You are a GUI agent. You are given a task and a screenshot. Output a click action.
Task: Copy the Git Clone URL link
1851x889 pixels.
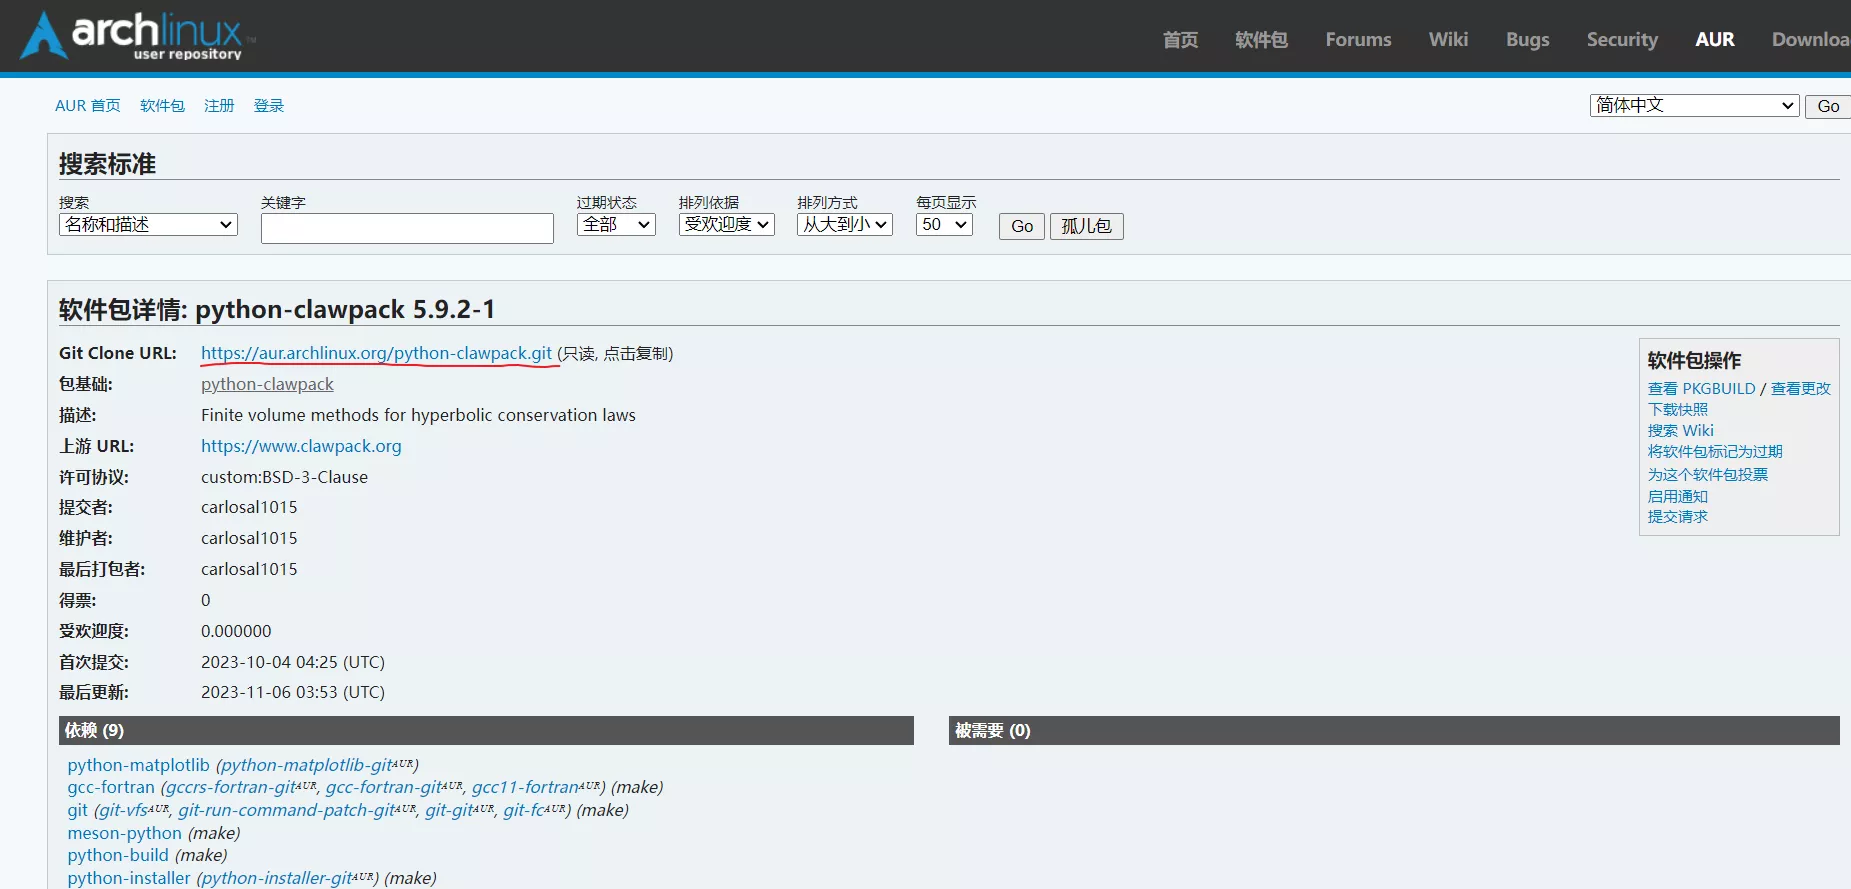(376, 353)
